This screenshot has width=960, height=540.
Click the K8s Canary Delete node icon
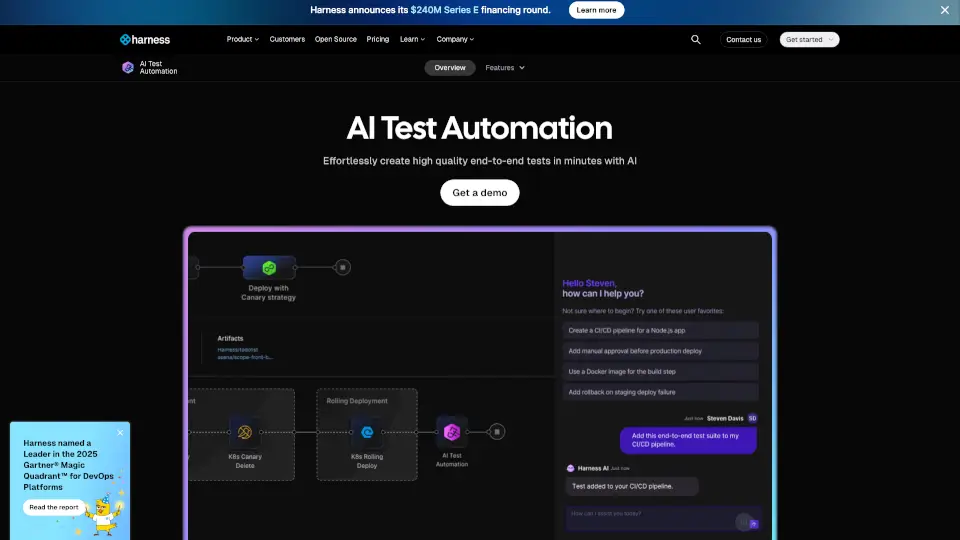point(244,432)
